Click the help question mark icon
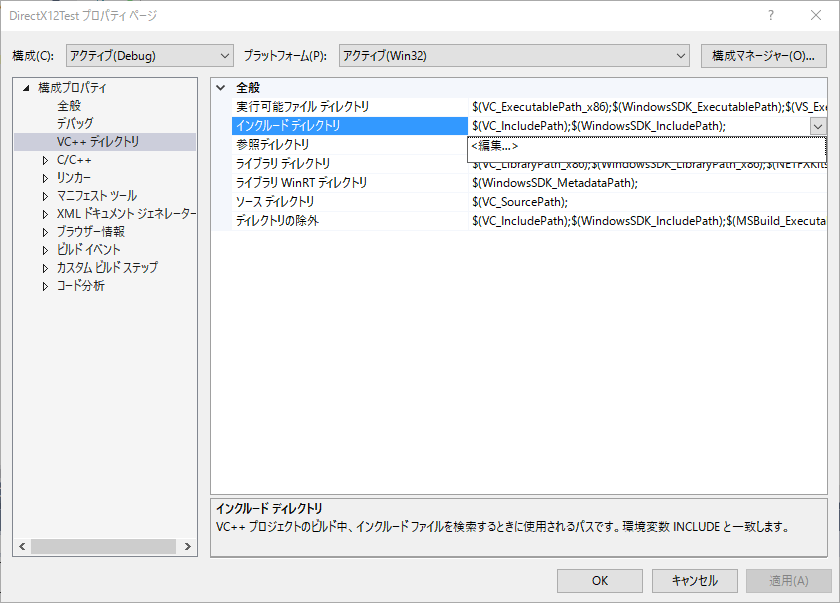The height and width of the screenshot is (603, 840). [x=770, y=16]
